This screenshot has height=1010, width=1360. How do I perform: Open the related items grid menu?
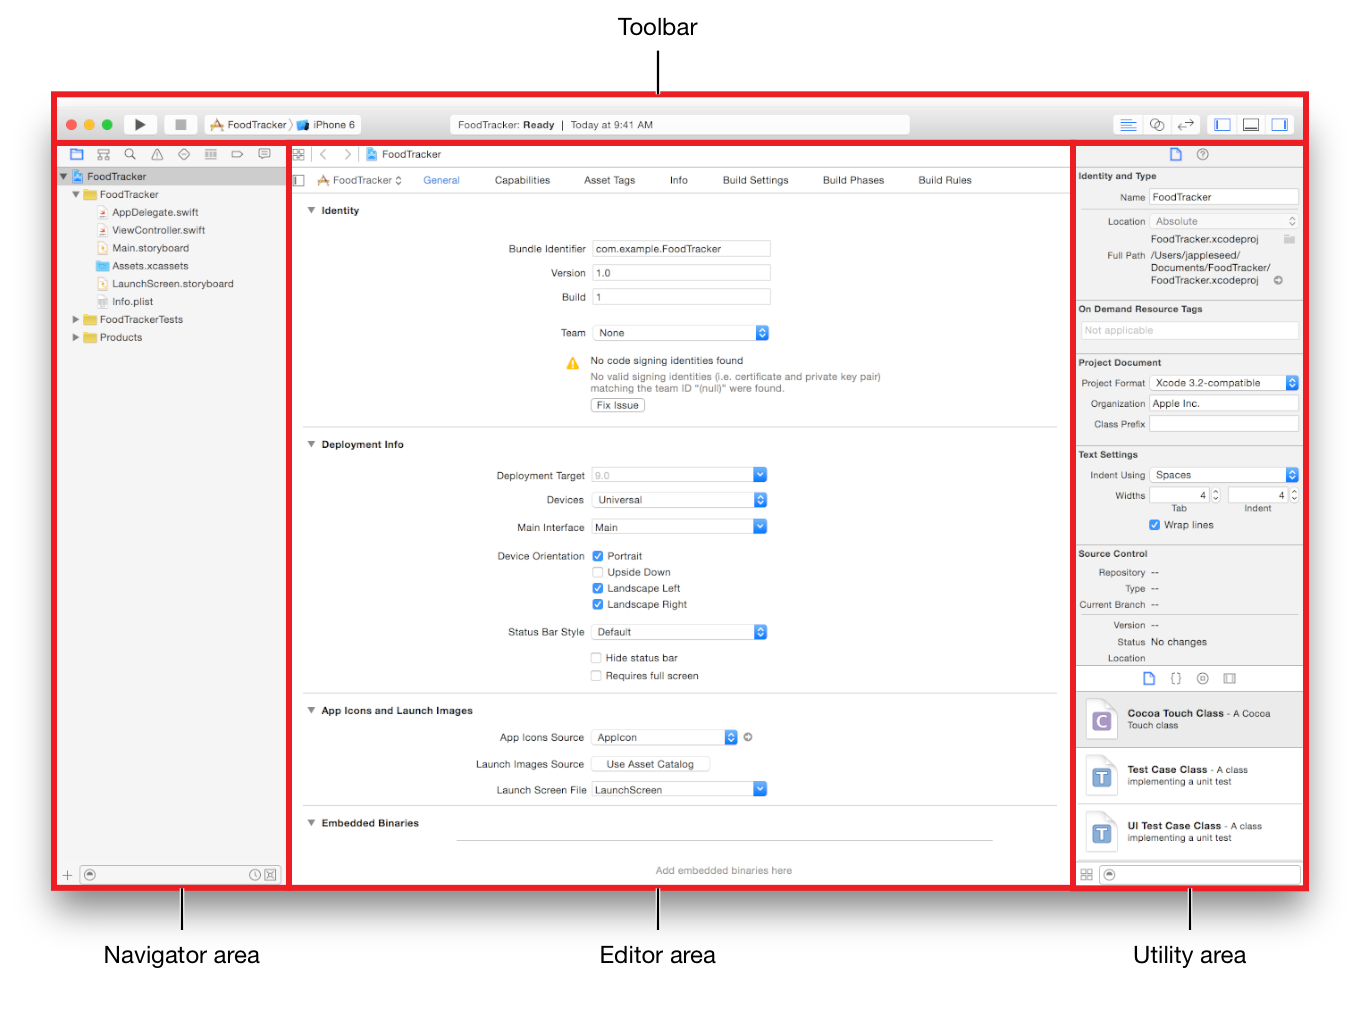tap(298, 154)
